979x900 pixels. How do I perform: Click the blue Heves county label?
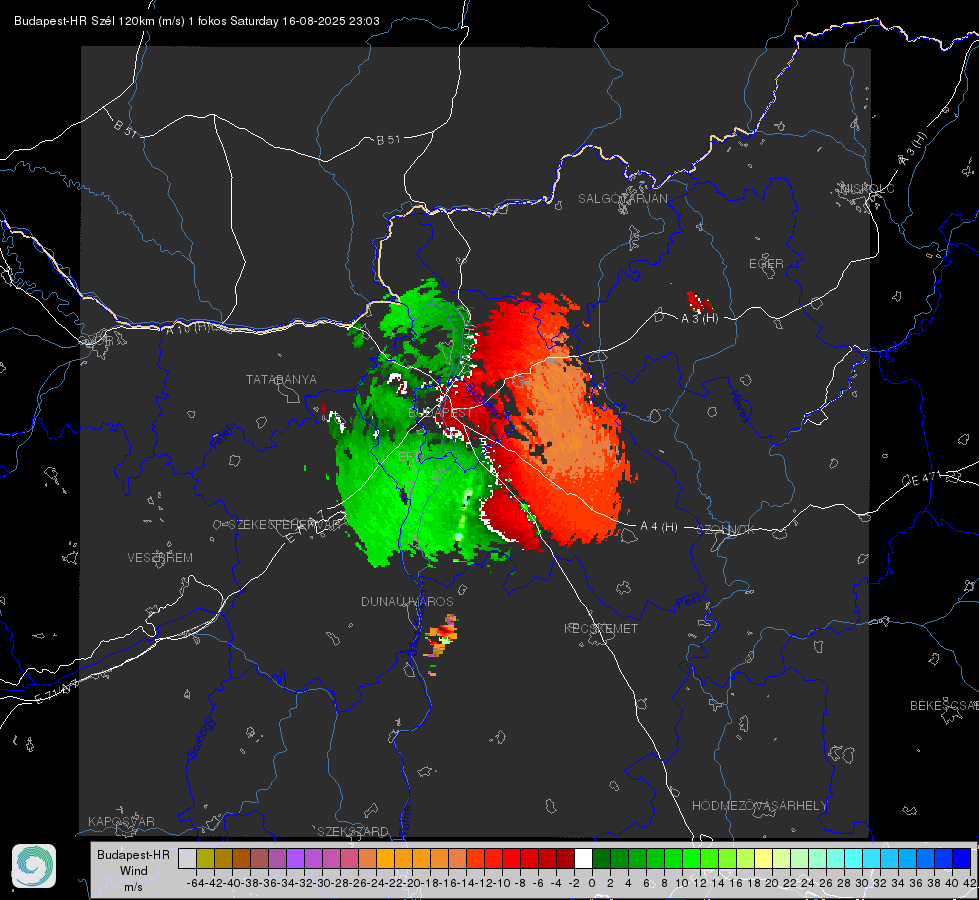(x=738, y=407)
